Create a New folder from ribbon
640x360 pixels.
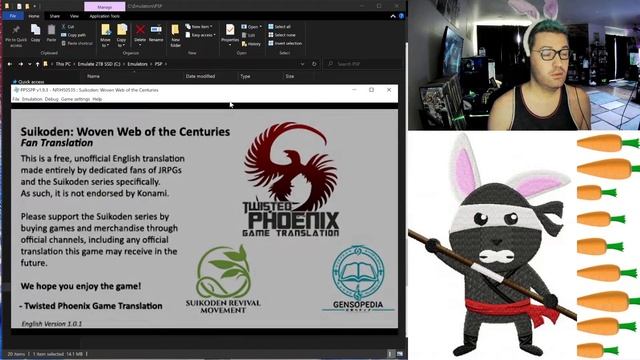point(176,36)
